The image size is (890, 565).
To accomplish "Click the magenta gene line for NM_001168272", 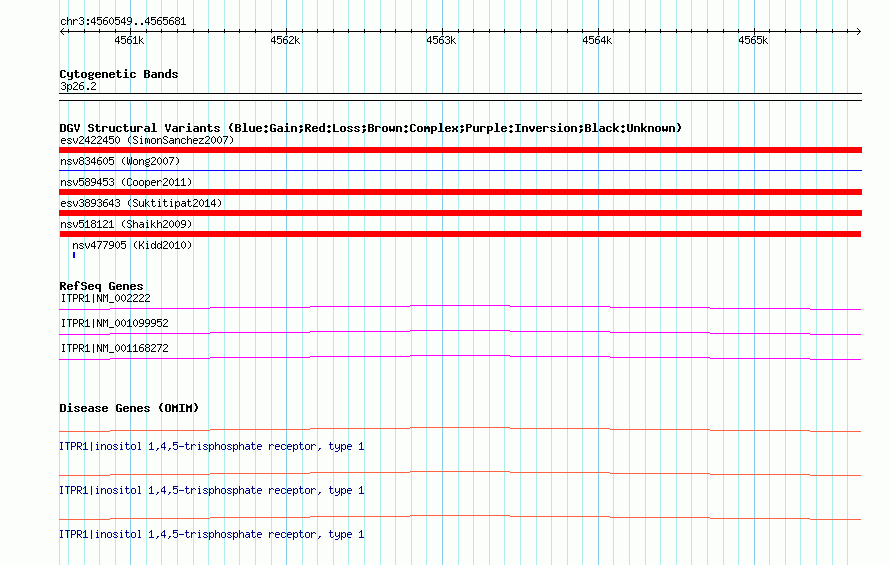I will (x=460, y=357).
